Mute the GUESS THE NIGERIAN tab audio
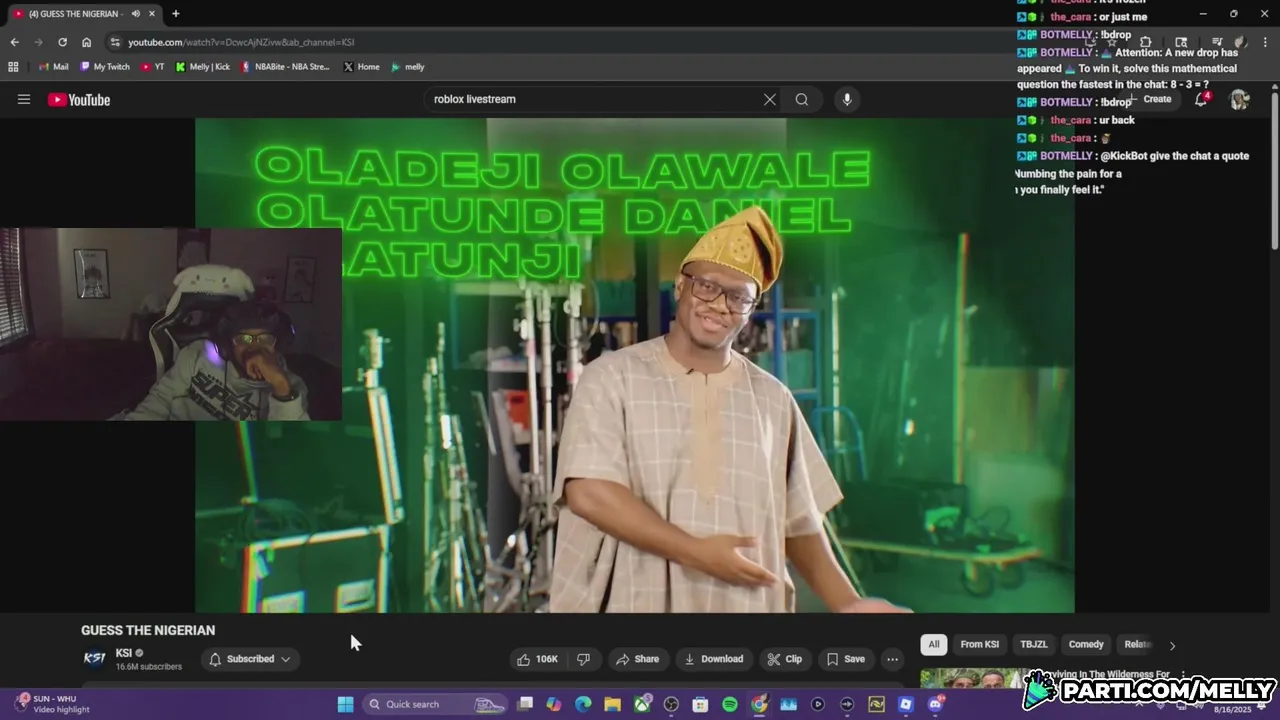 pos(136,14)
